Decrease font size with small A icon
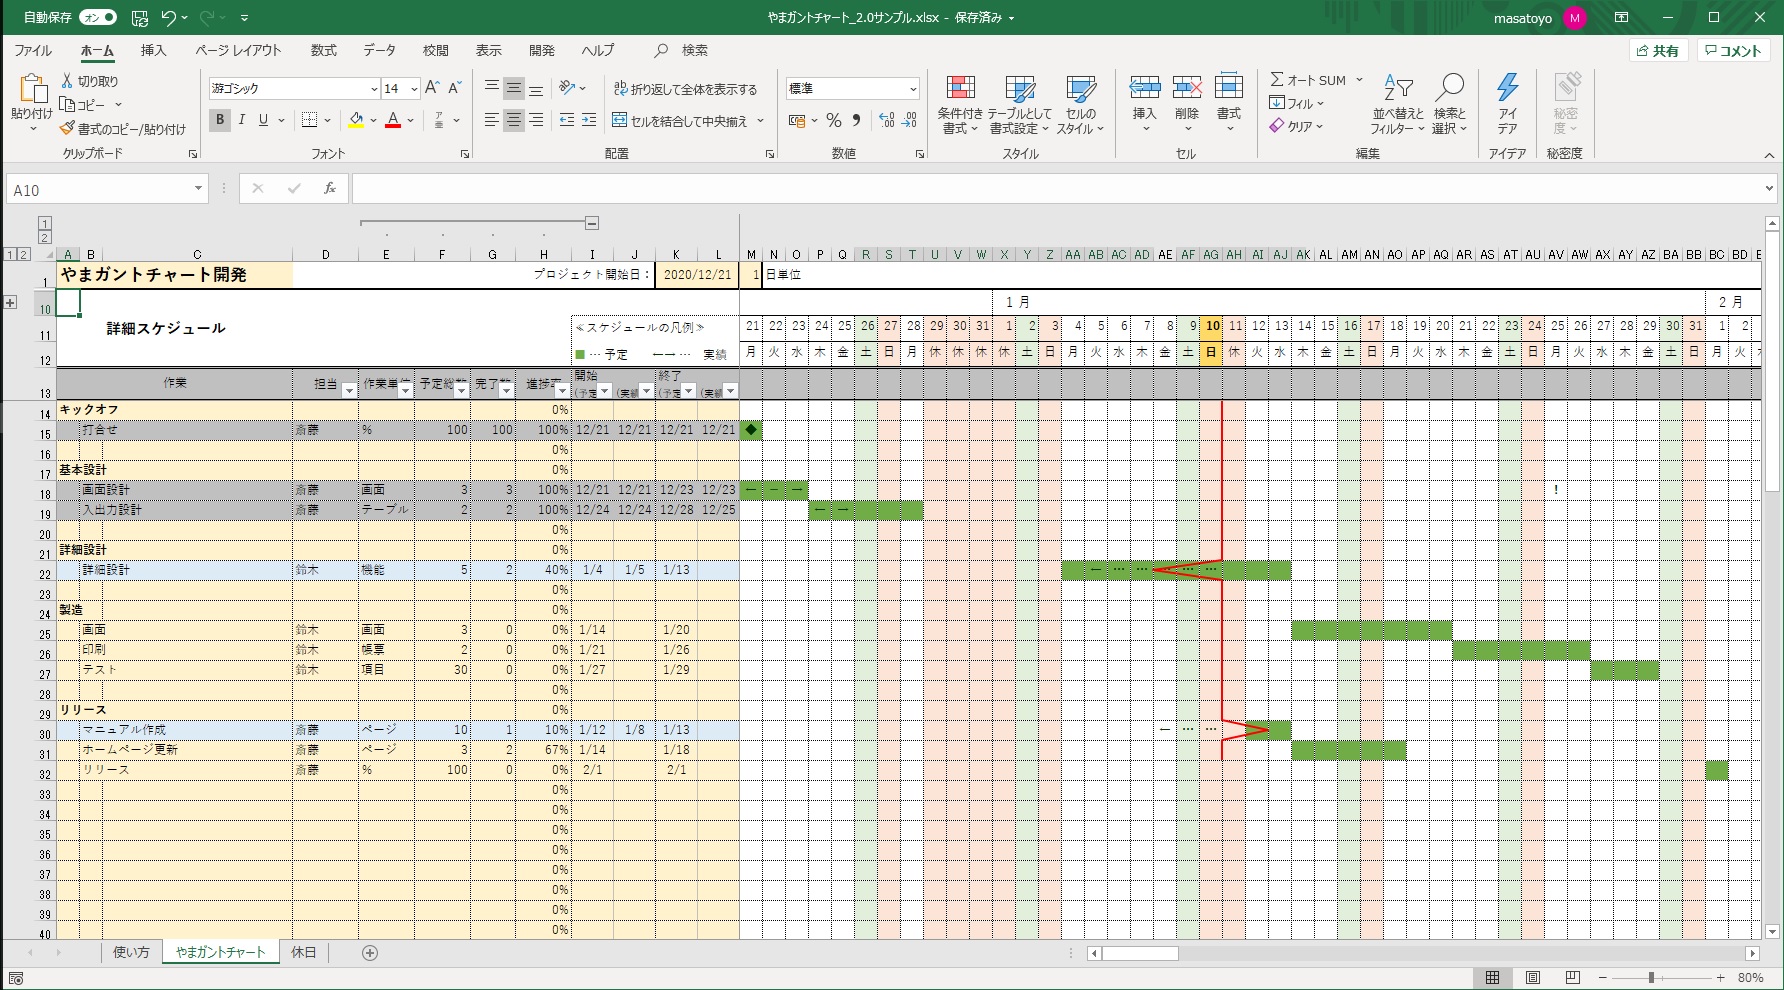Screen dimensions: 1784x990 454,88
